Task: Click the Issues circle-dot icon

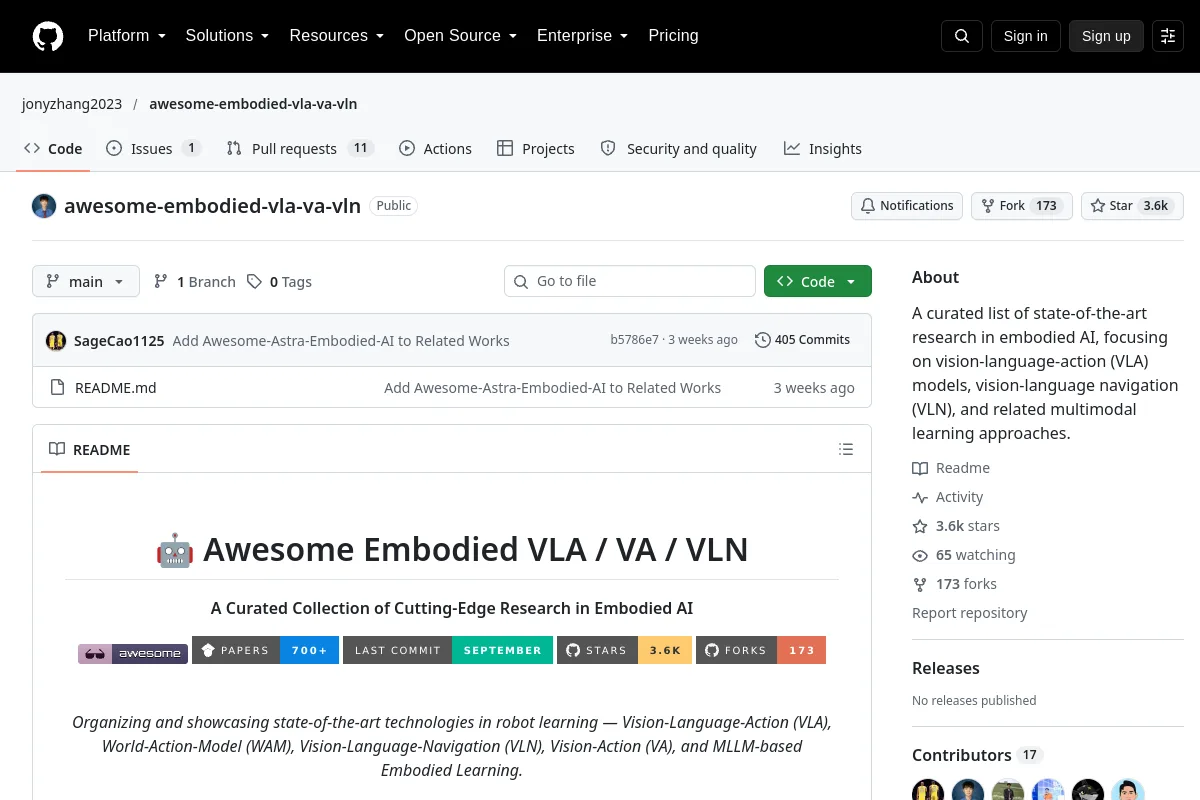Action: [x=114, y=148]
